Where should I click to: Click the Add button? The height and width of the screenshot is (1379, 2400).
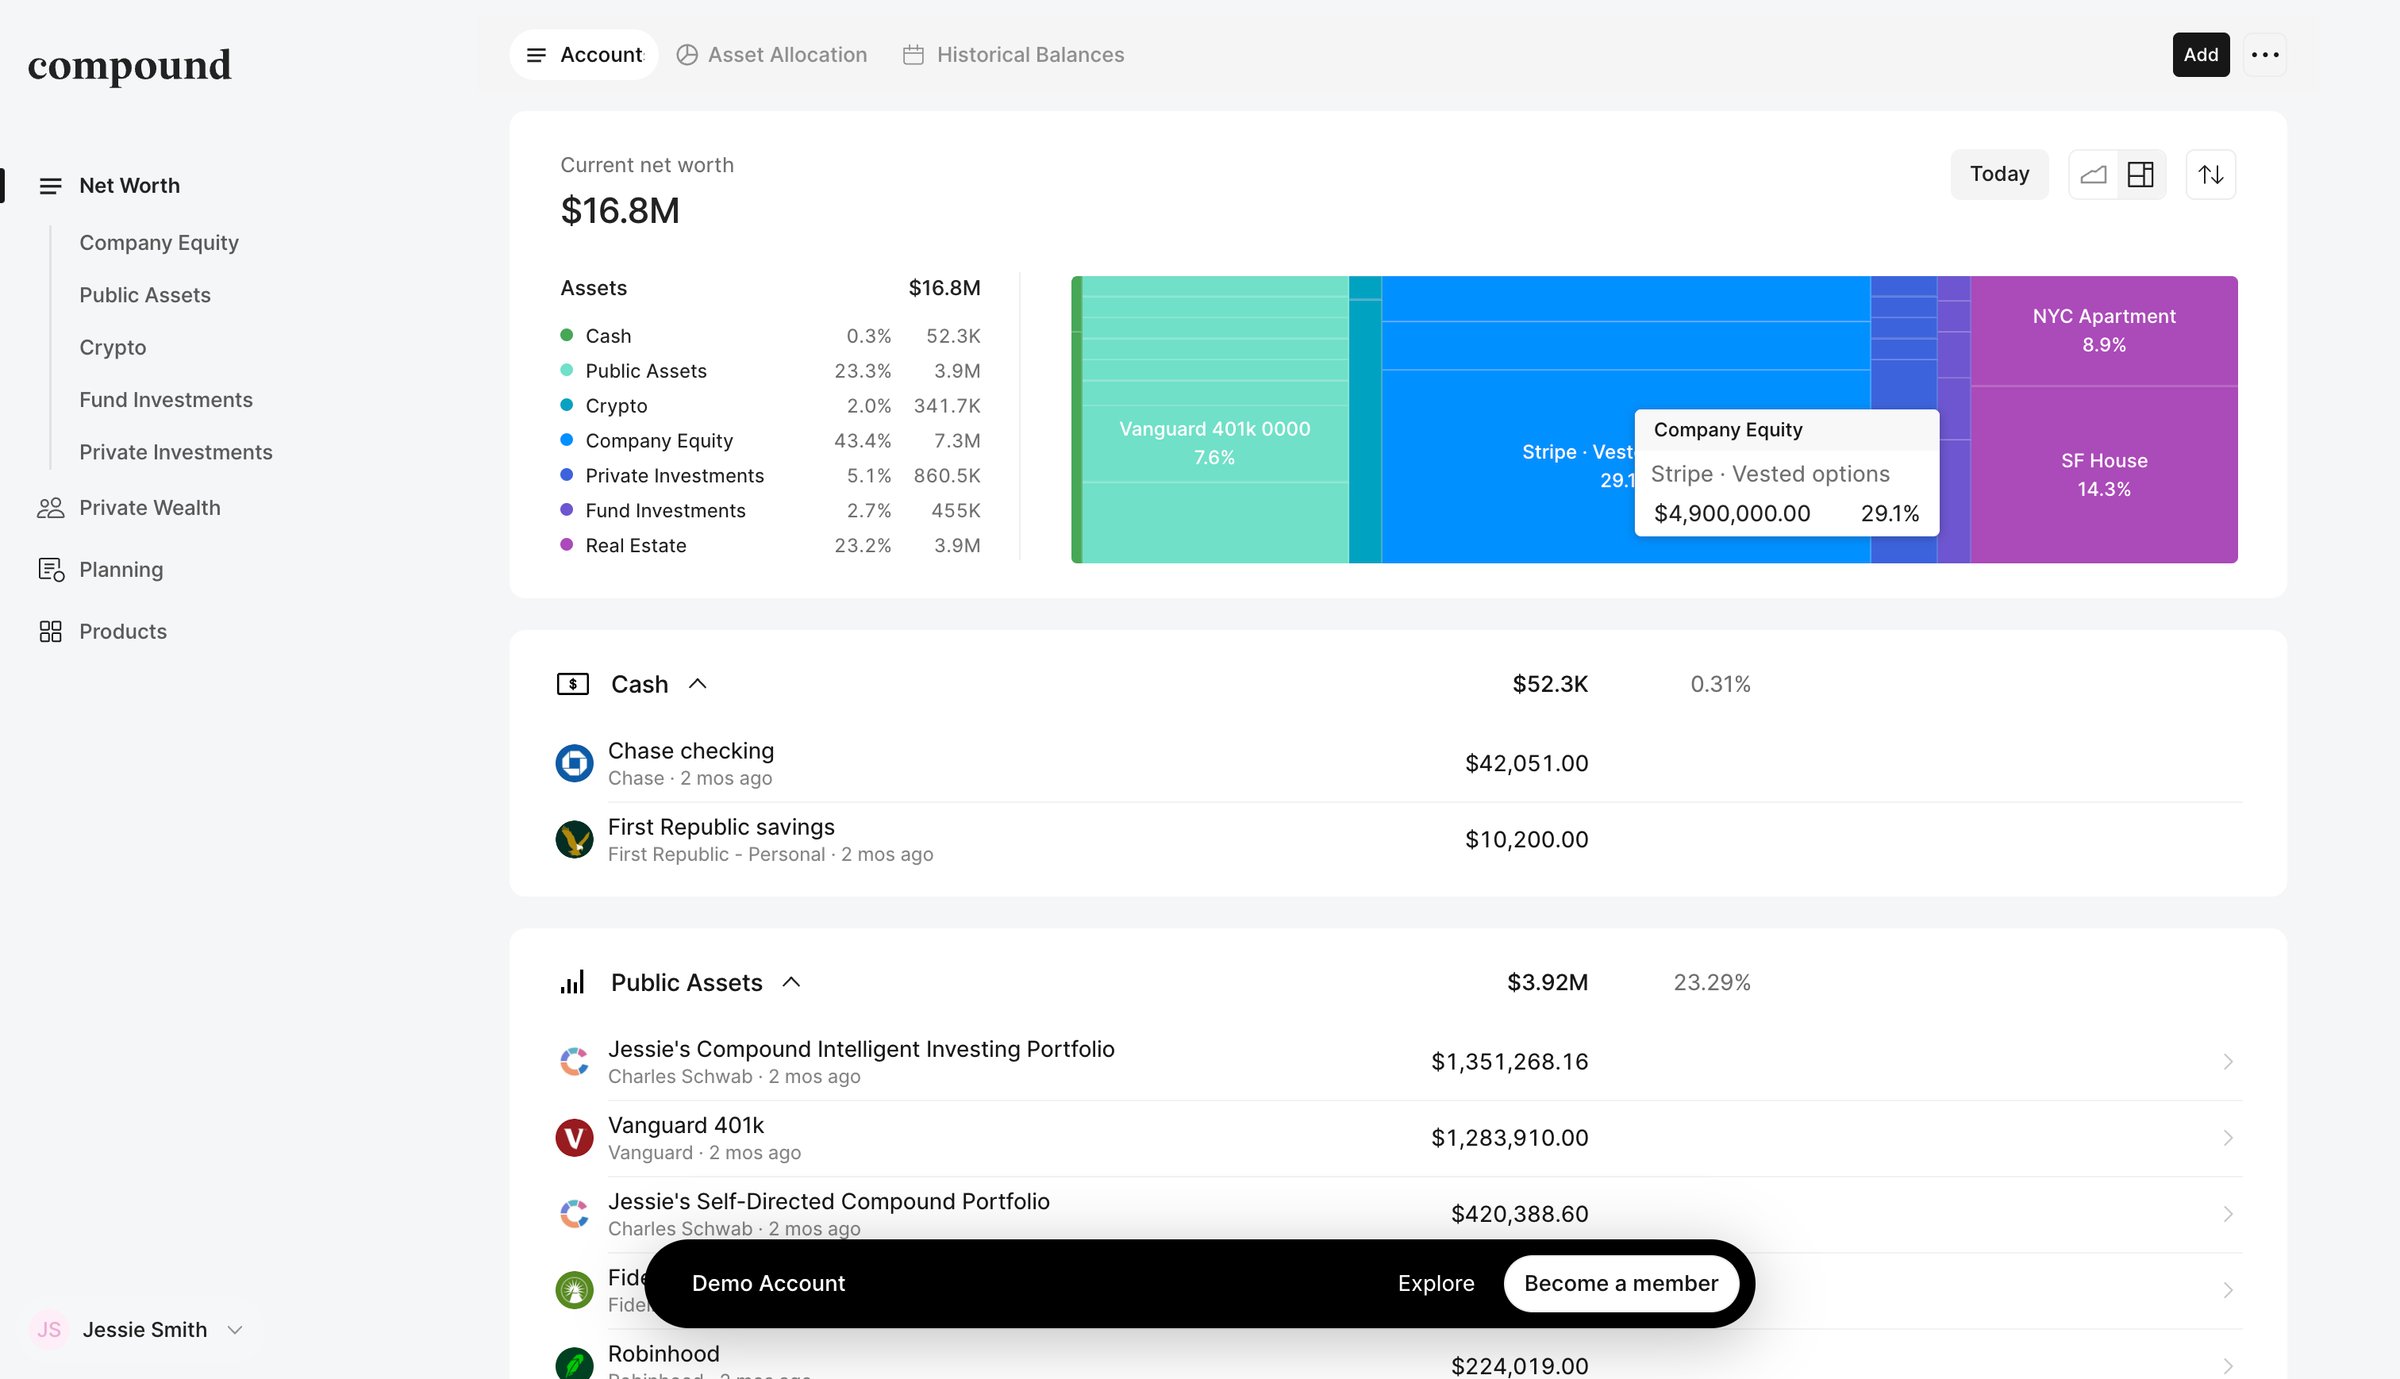tap(2201, 55)
